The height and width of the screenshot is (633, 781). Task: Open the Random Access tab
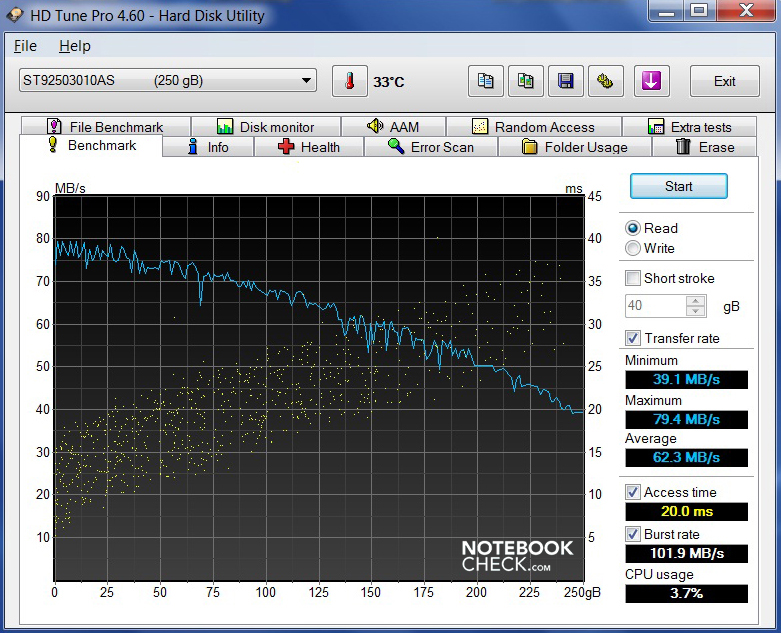533,127
